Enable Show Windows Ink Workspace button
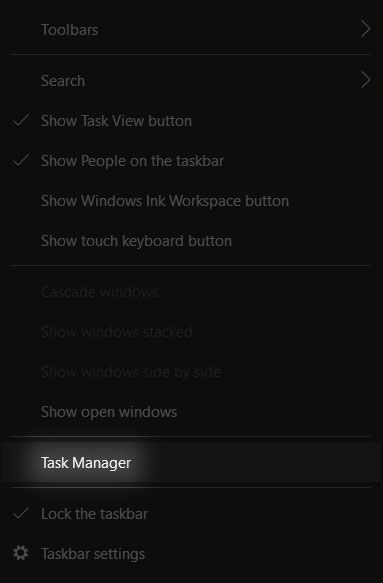This screenshot has height=583, width=383. pos(192,201)
